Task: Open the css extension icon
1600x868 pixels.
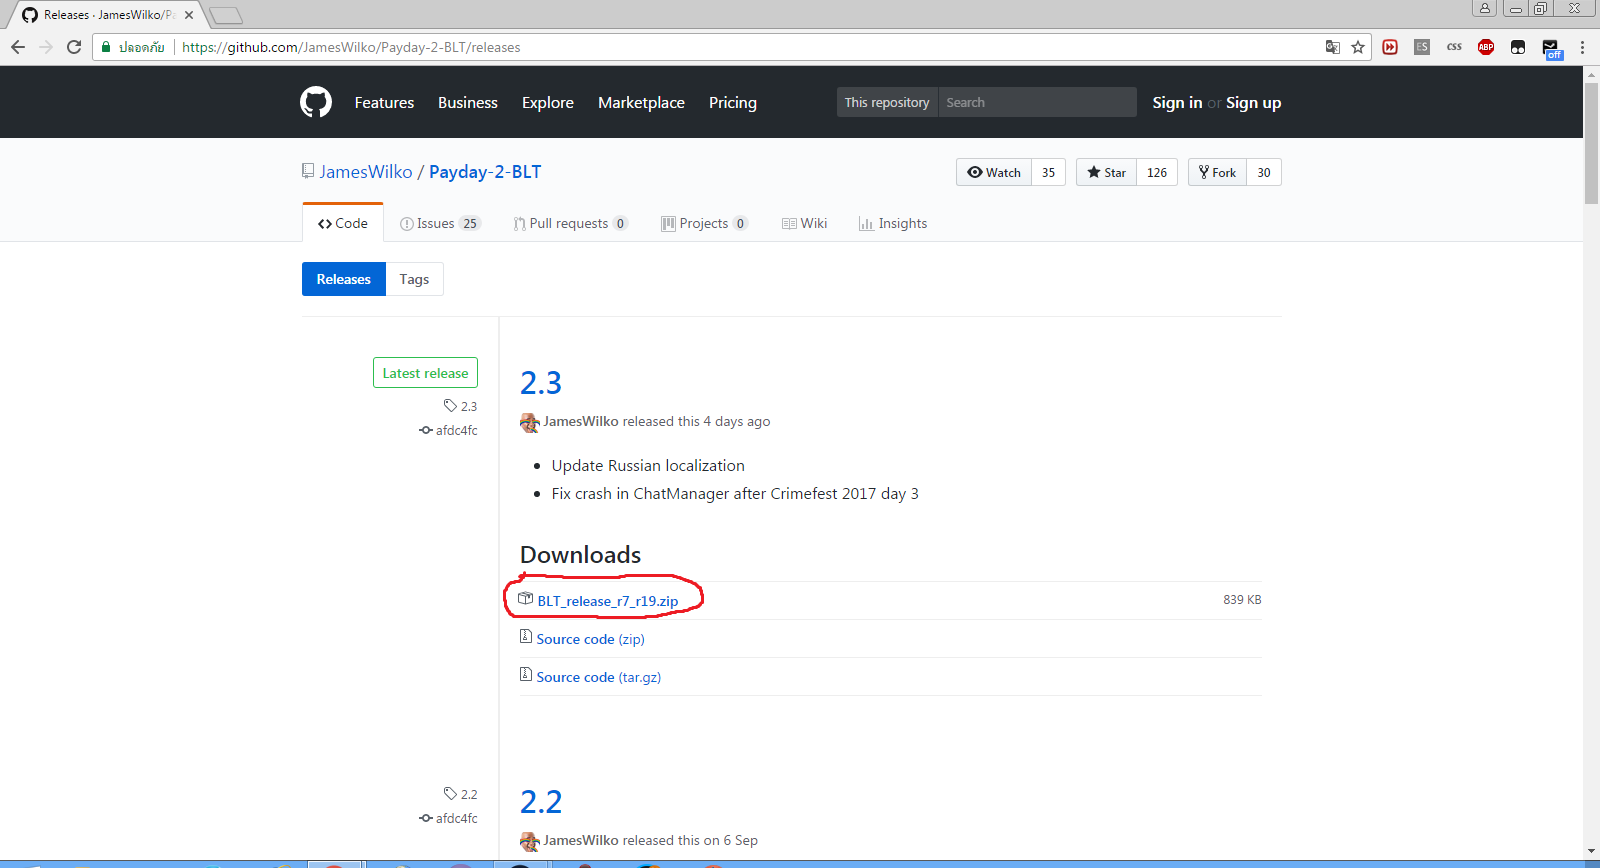Action: pyautogui.click(x=1454, y=47)
